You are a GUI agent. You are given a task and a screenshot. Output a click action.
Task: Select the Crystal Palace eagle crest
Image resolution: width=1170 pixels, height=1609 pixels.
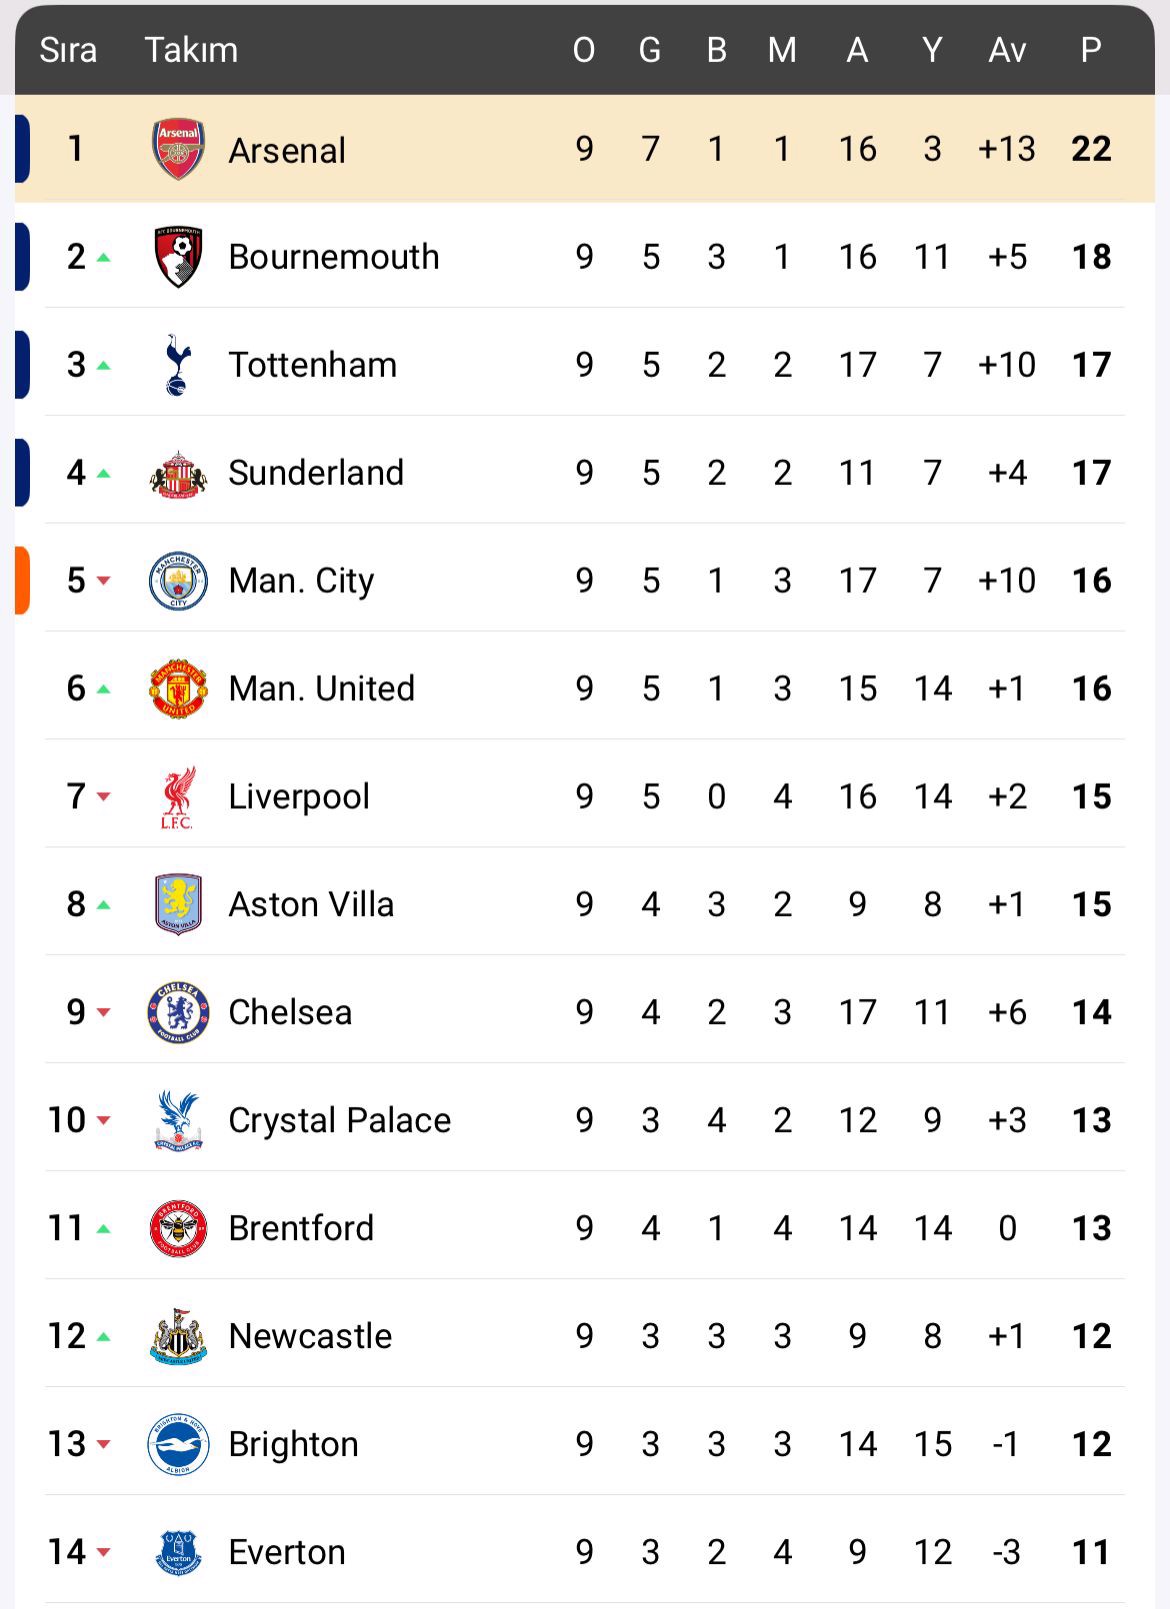[178, 1121]
